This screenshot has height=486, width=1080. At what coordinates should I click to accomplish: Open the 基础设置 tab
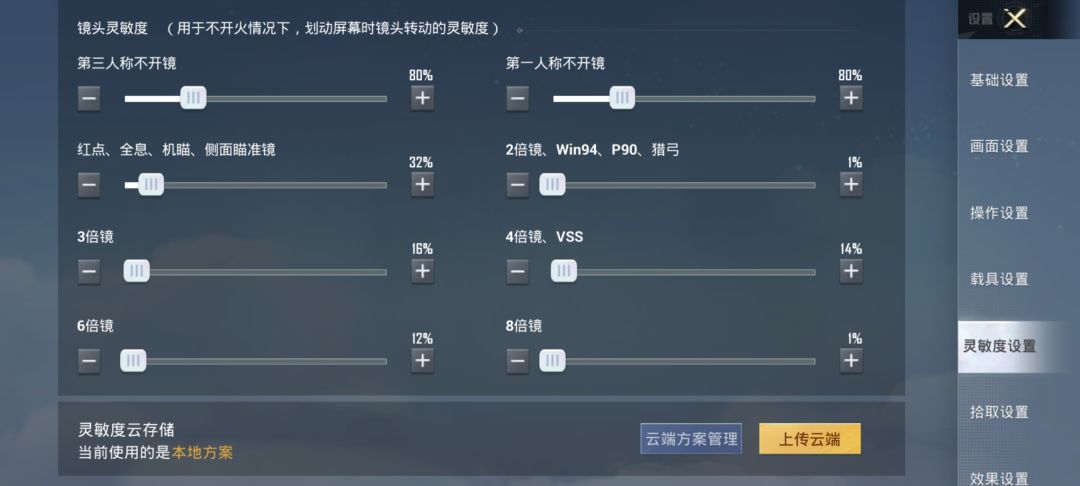point(999,80)
